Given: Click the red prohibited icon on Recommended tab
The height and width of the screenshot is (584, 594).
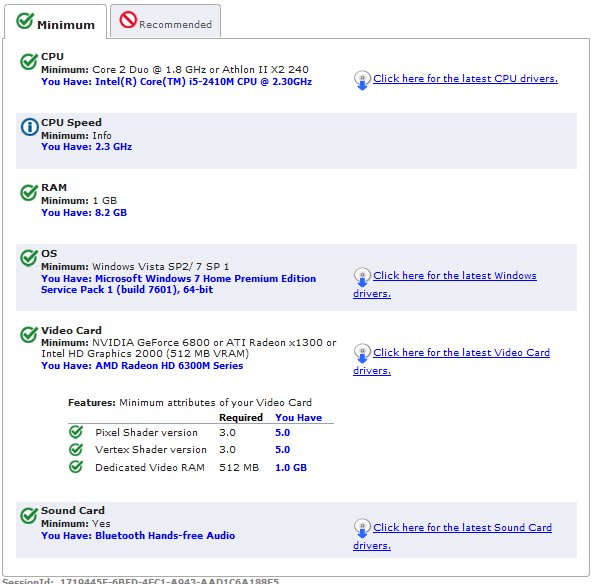Looking at the screenshot, I should click(128, 20).
